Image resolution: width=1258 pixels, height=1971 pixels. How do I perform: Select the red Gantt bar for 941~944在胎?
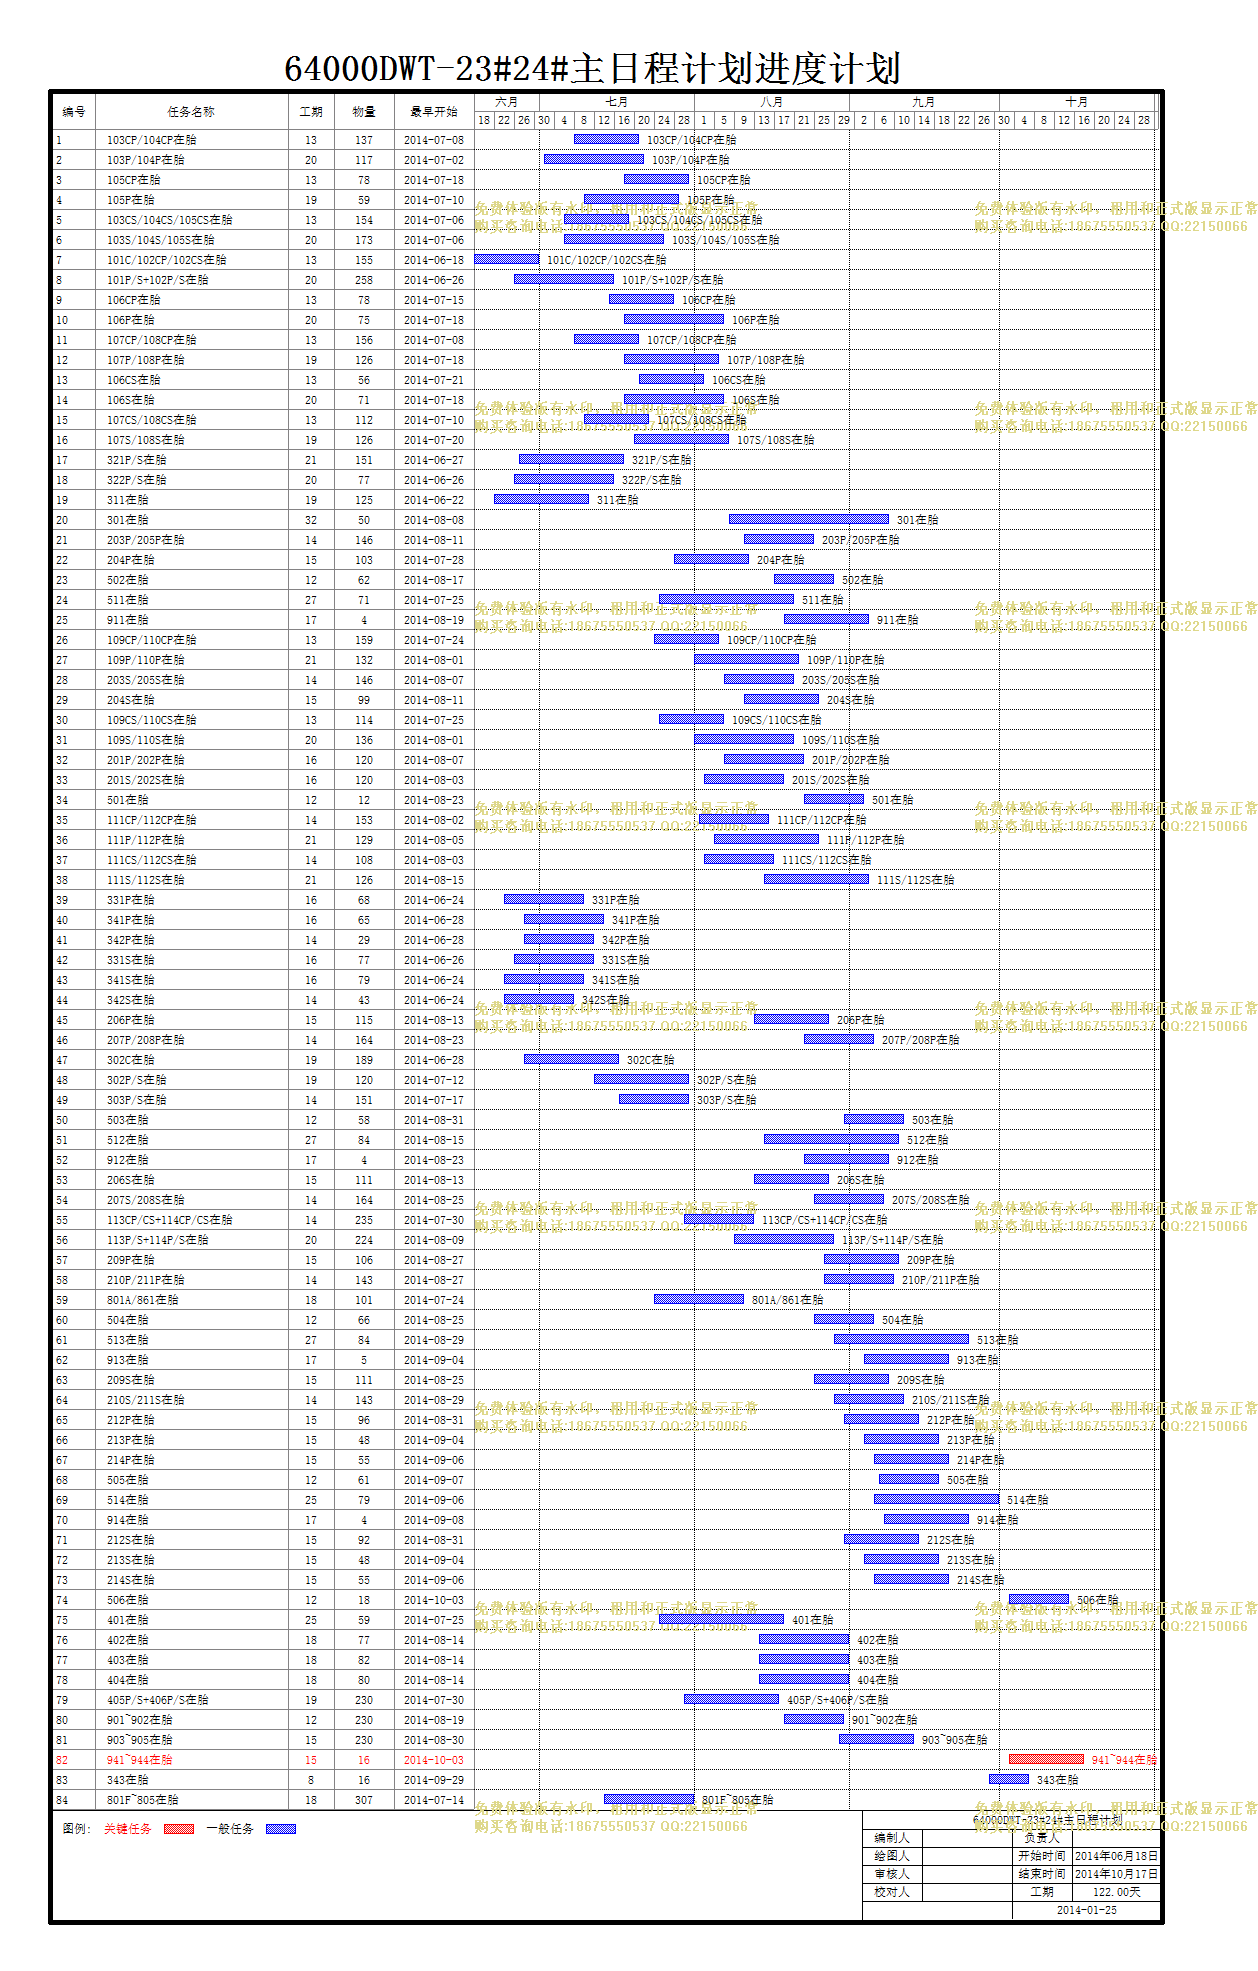coord(1046,1759)
